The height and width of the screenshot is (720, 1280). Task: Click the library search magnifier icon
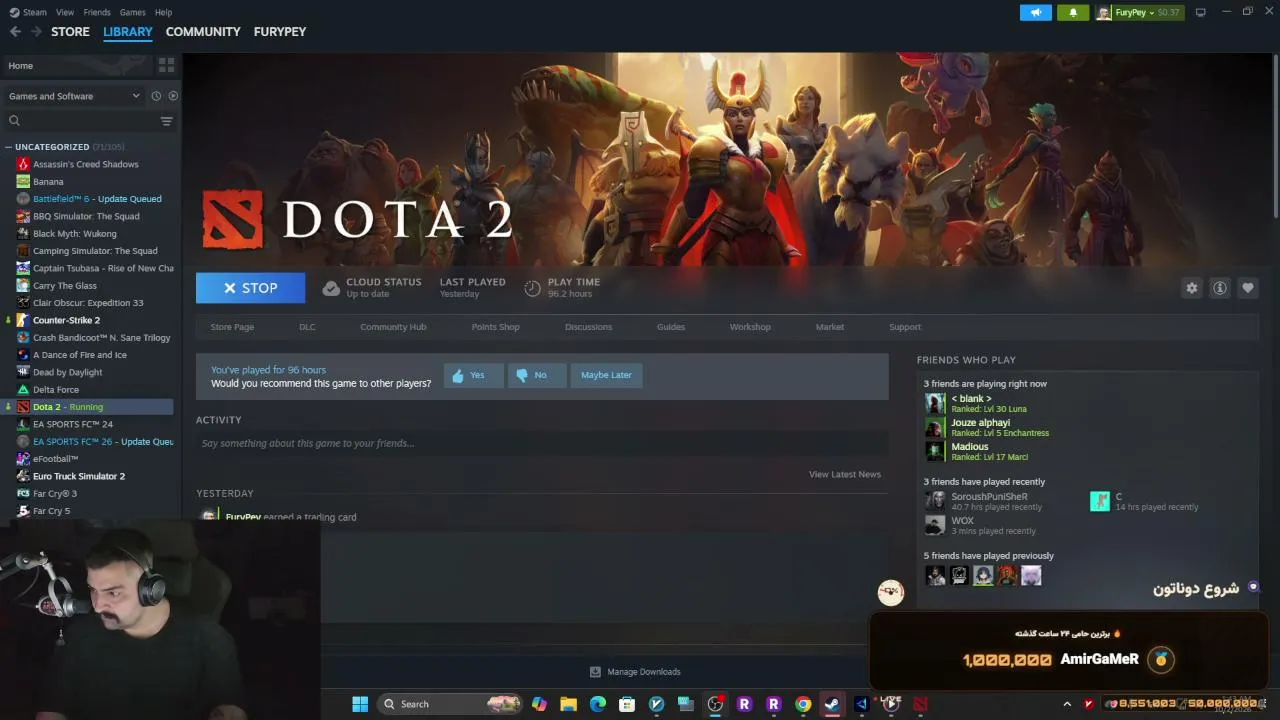coord(14,121)
